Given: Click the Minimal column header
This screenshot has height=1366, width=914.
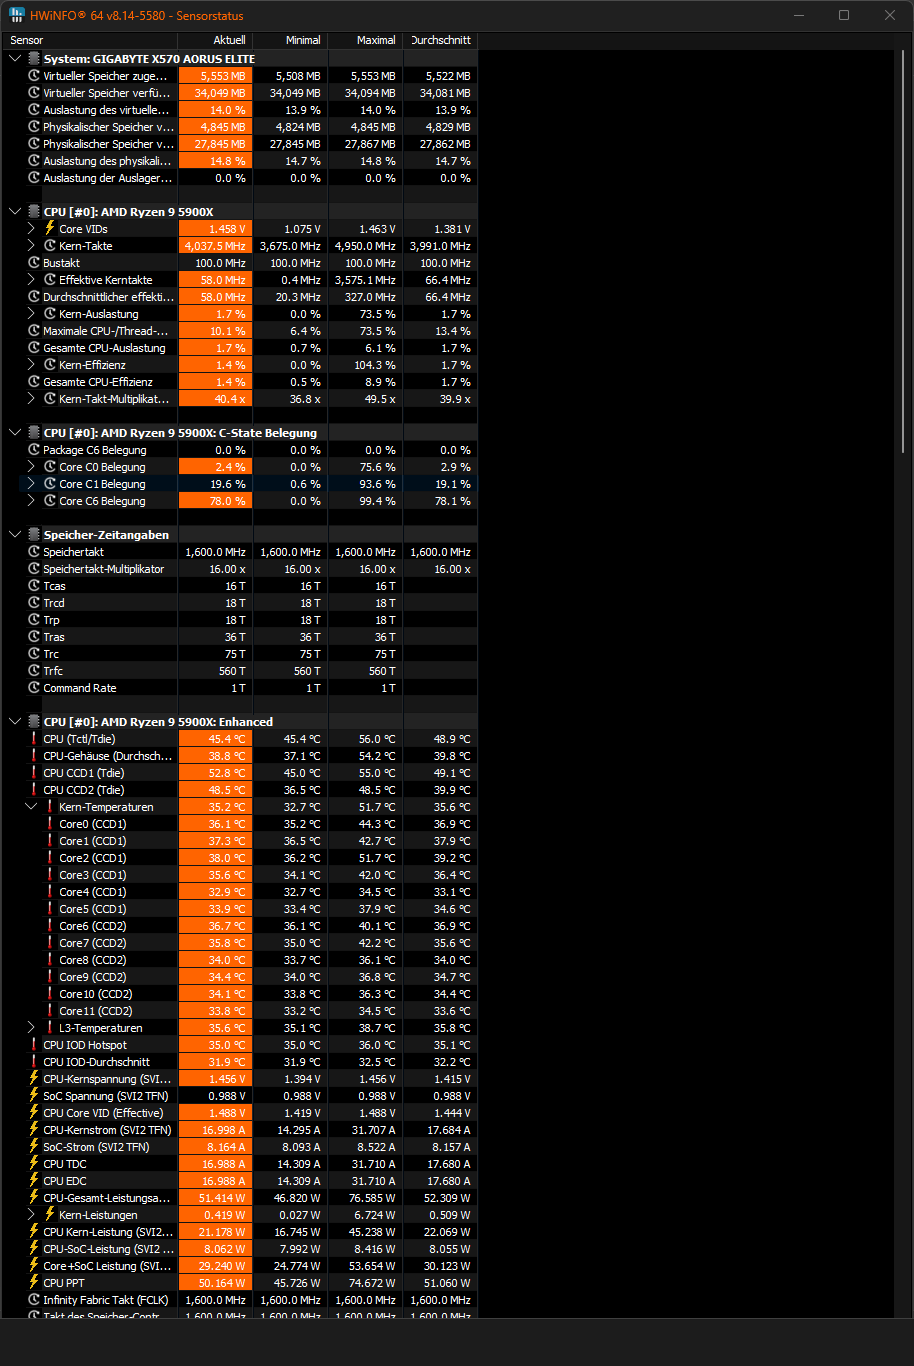Looking at the screenshot, I should point(290,40).
